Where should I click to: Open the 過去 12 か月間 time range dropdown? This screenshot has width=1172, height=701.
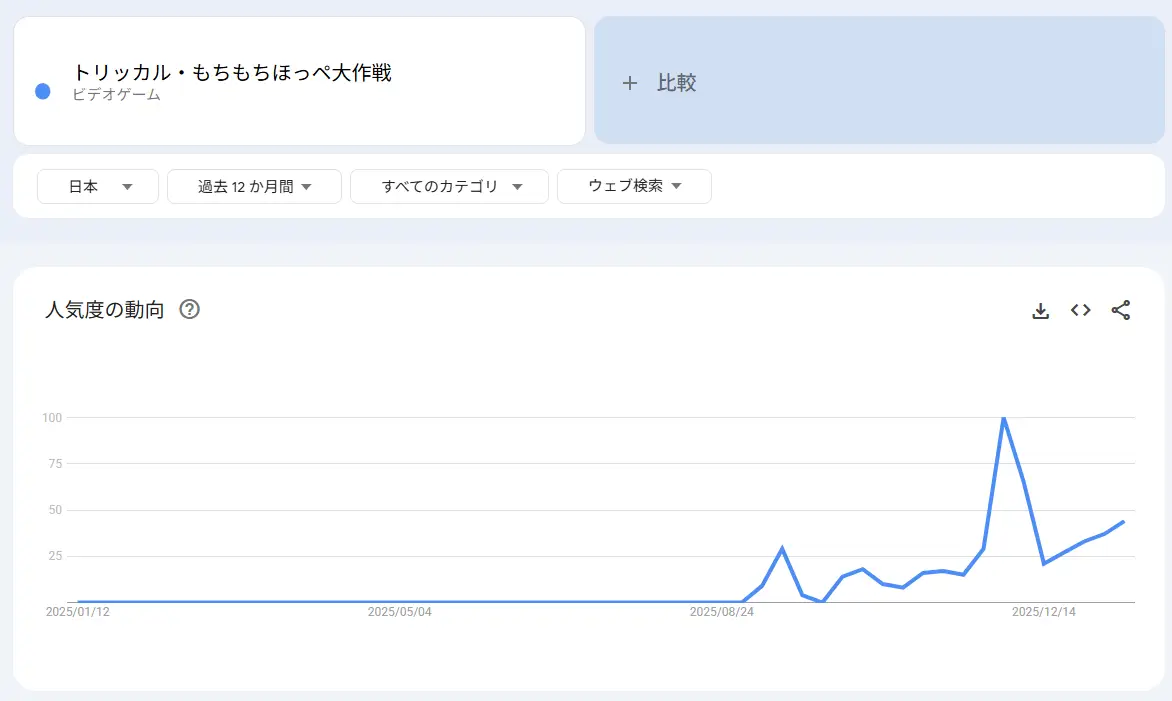254,186
